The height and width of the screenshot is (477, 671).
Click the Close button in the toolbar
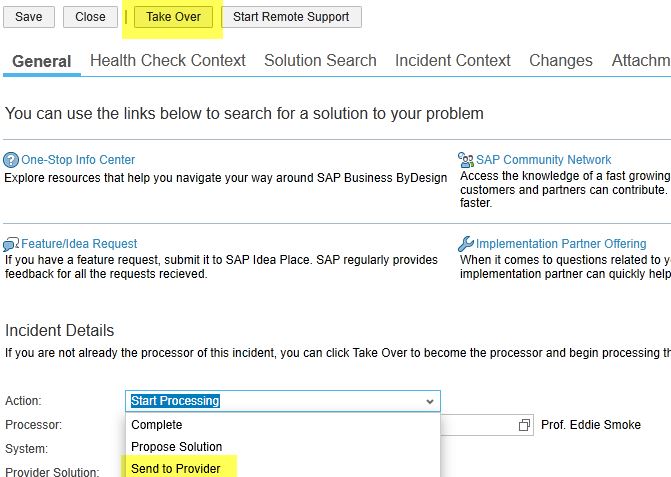[x=90, y=17]
